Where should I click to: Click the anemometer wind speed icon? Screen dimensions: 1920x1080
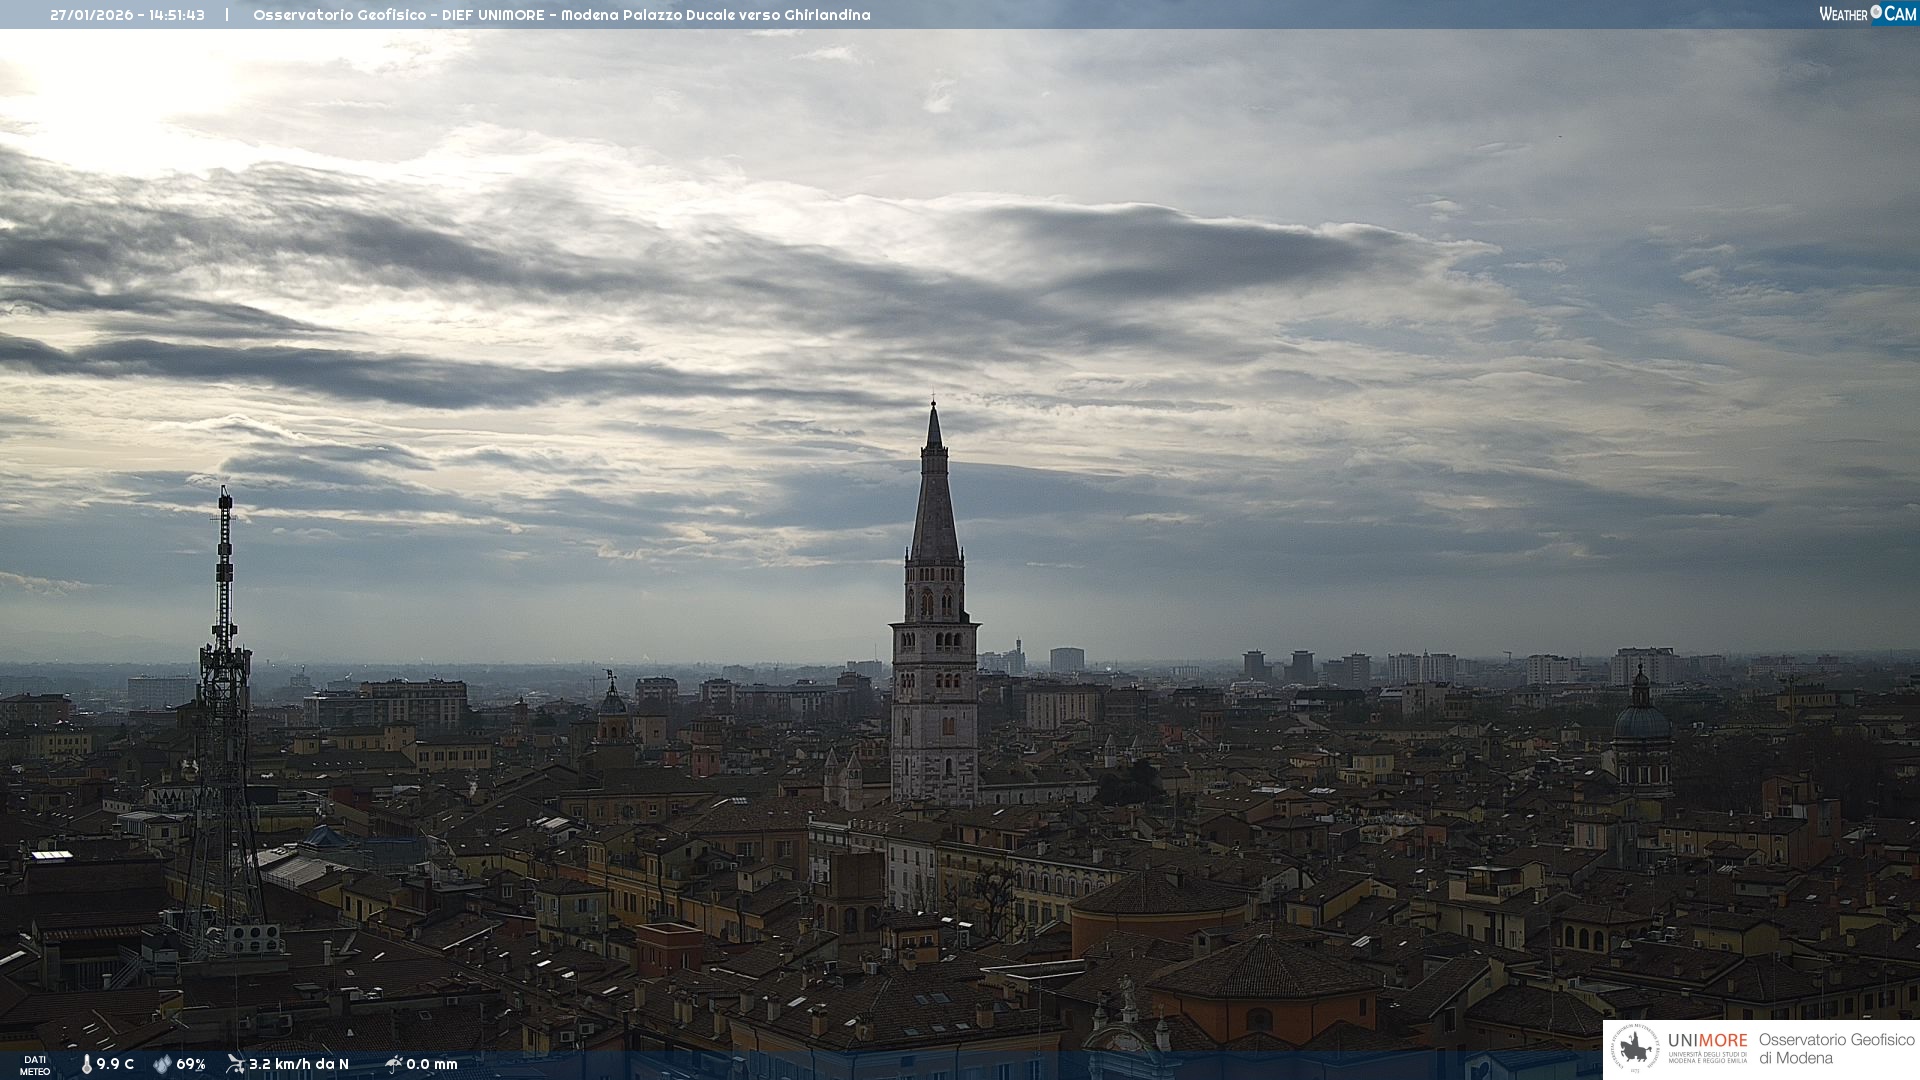pos(235,1064)
